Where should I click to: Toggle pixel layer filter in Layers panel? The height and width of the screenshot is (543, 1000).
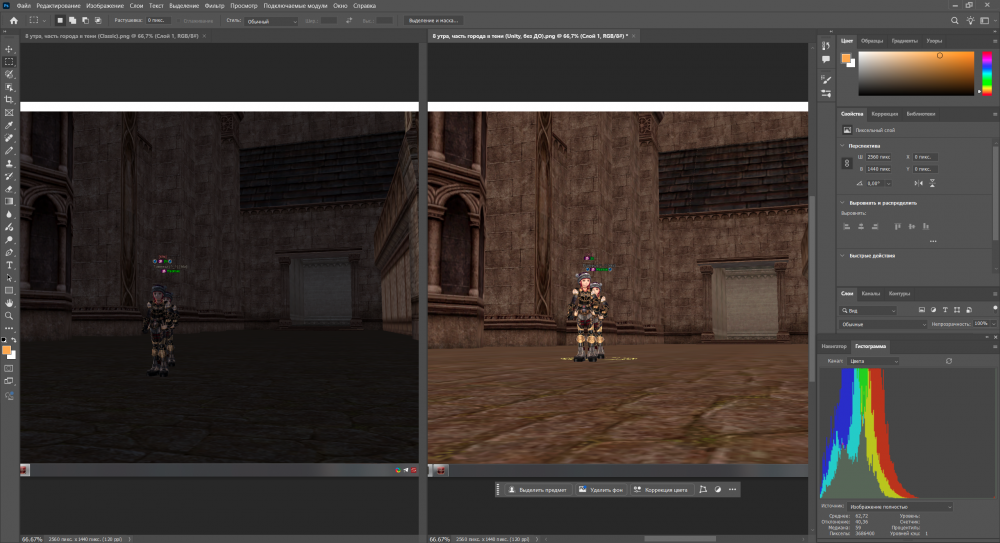click(922, 310)
